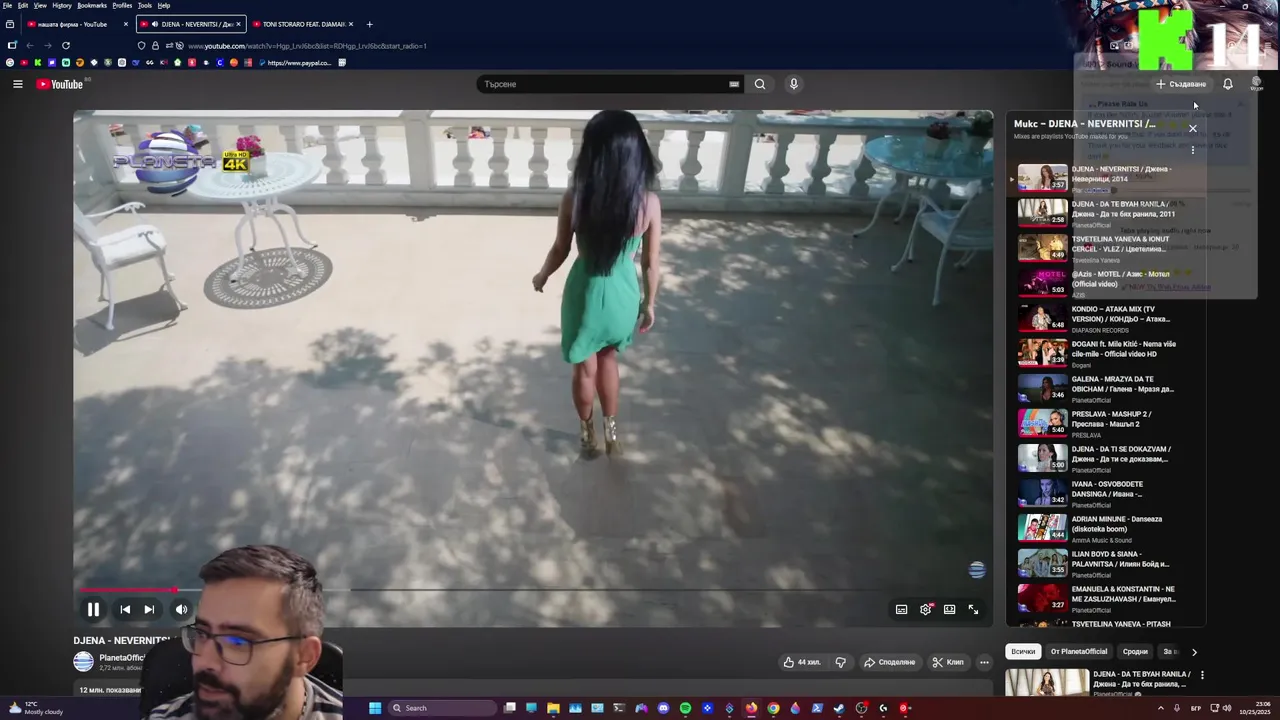
Task: Pause the video with the pause button
Action: 93,609
